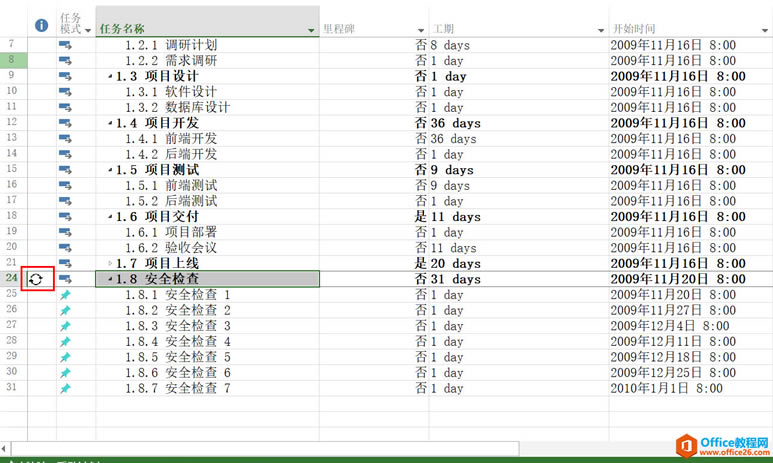Screen dimensions: 773x463
Task: Click the blue info indicator column header icon
Action: tap(41, 25)
